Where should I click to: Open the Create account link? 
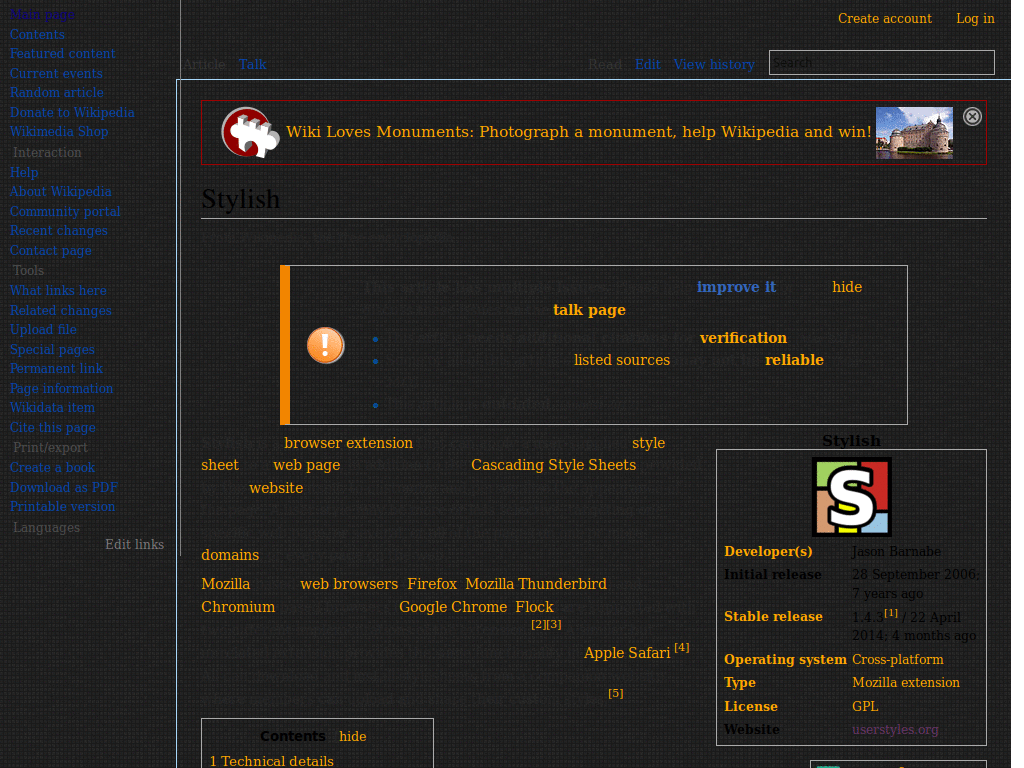(884, 18)
